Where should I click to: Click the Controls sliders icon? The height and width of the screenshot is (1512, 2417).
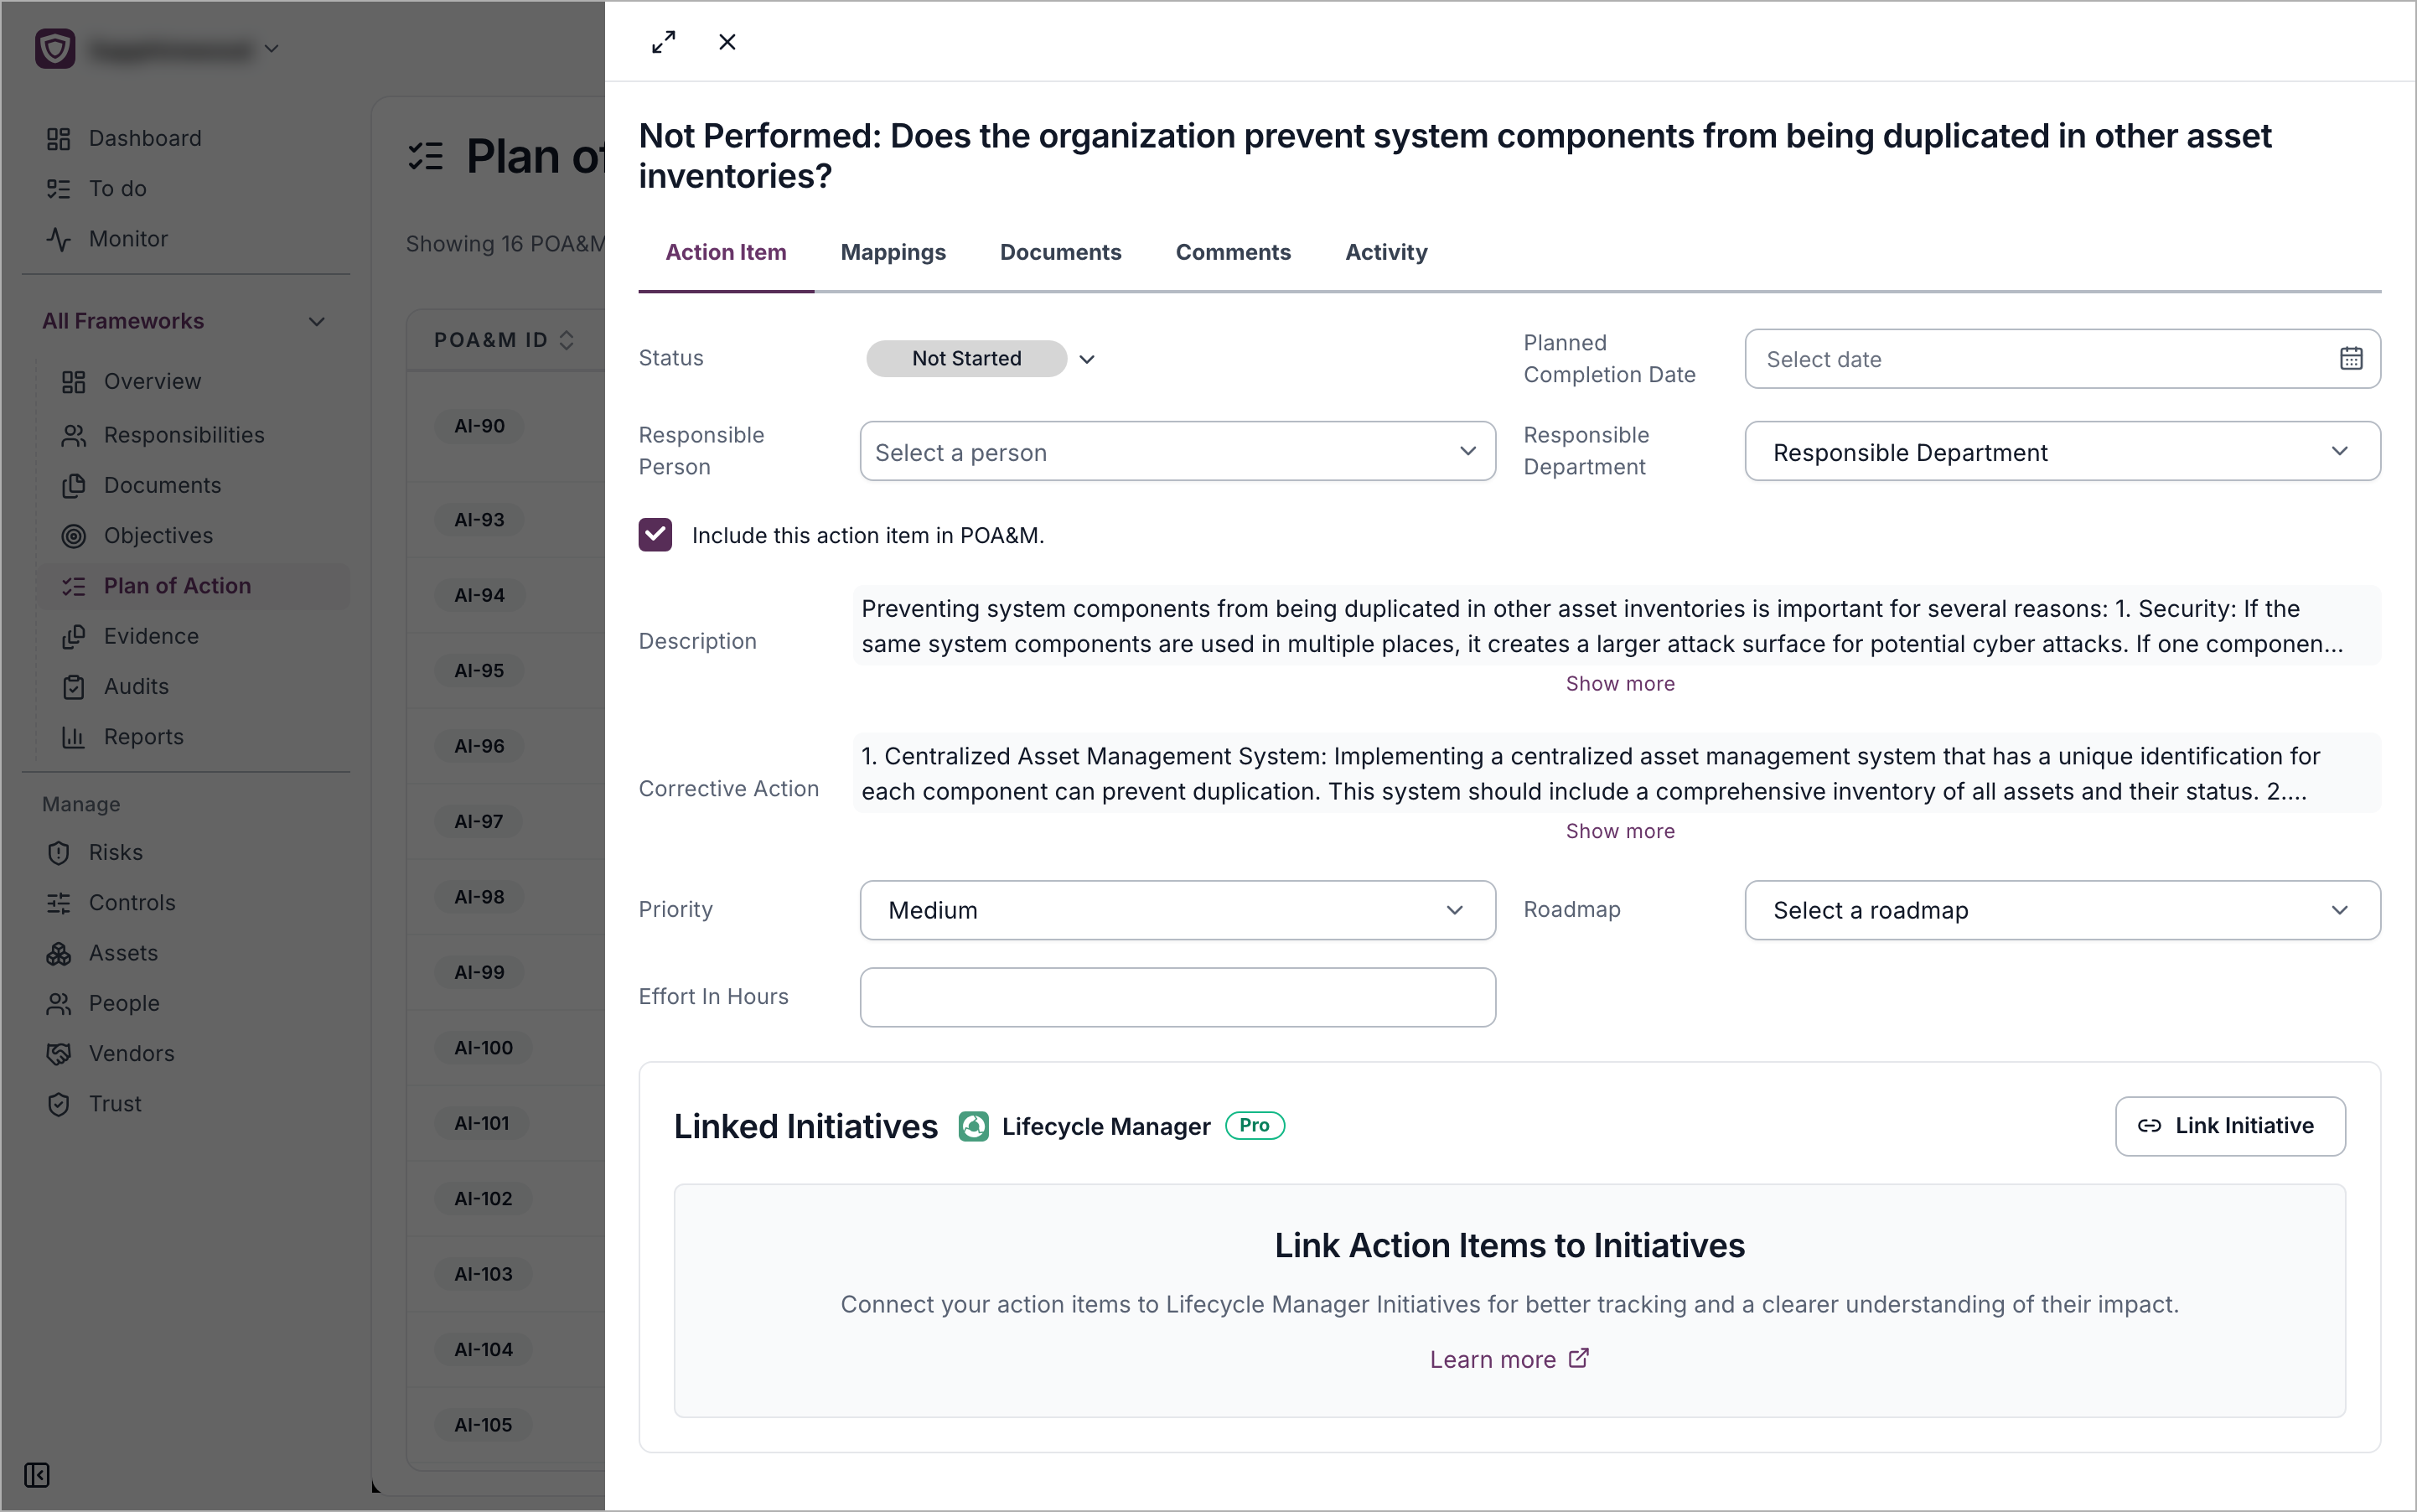coord(59,902)
